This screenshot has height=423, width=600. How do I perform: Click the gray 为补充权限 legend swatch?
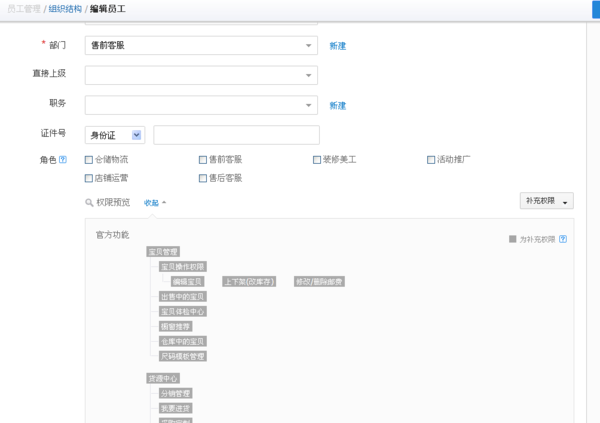(512, 239)
